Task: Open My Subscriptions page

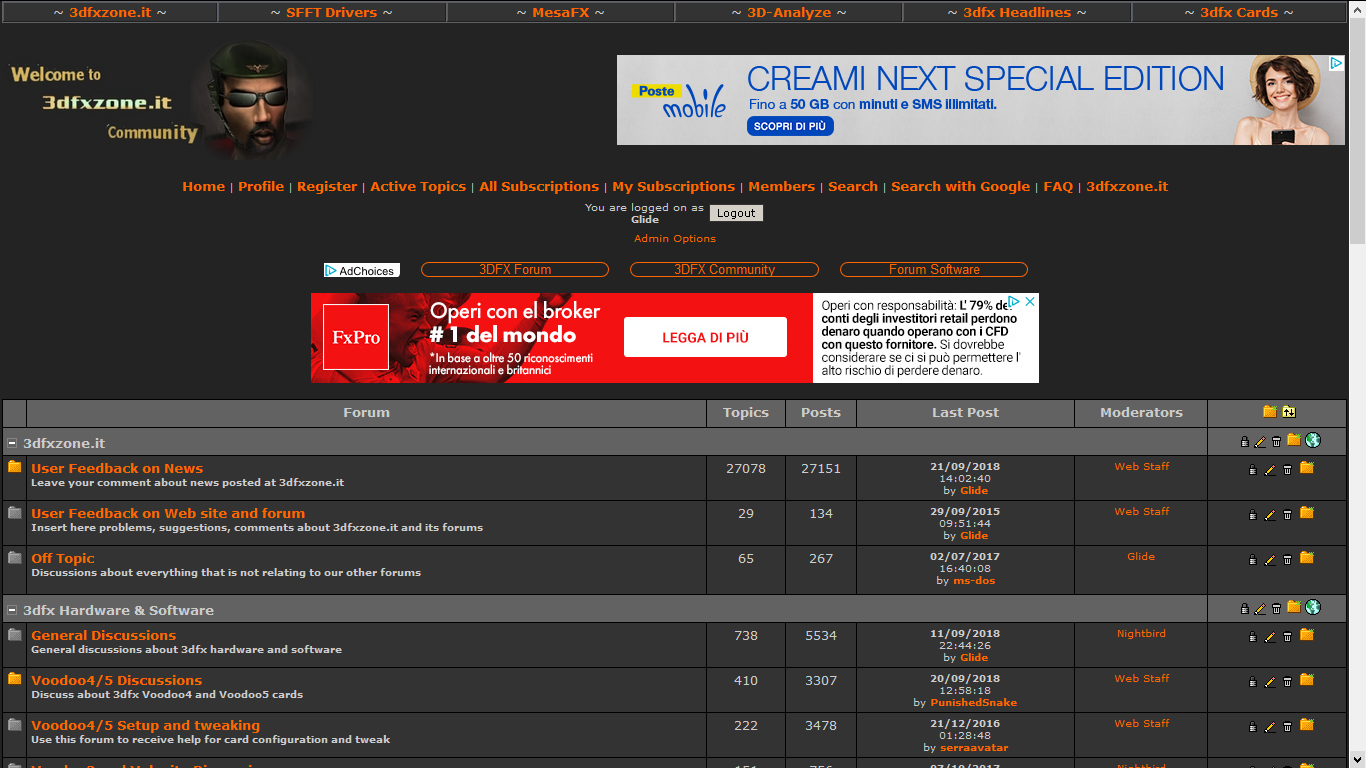Action: click(674, 186)
